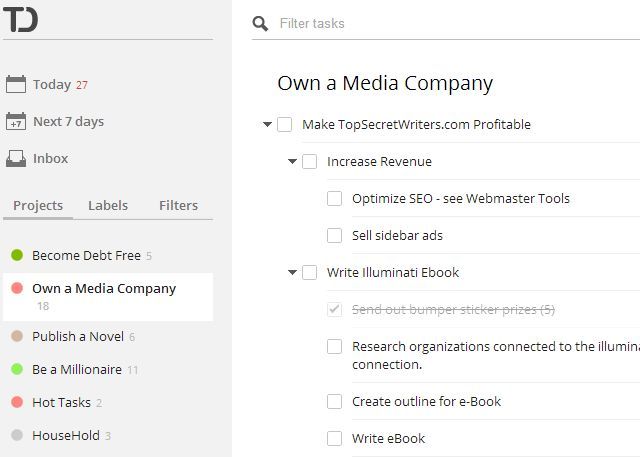Open the Become Debt Free project
The height and width of the screenshot is (457, 640).
coord(86,256)
